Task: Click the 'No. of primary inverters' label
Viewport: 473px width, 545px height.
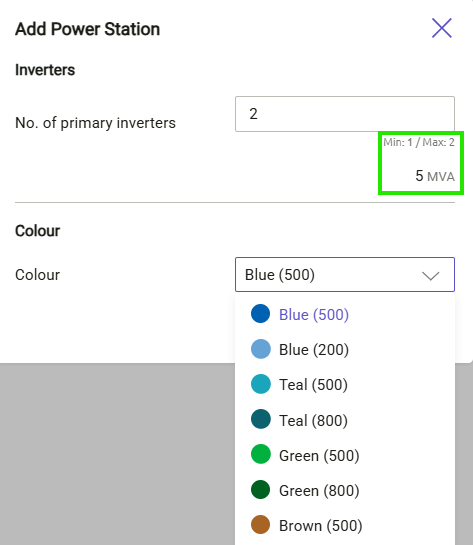Action: coord(95,123)
